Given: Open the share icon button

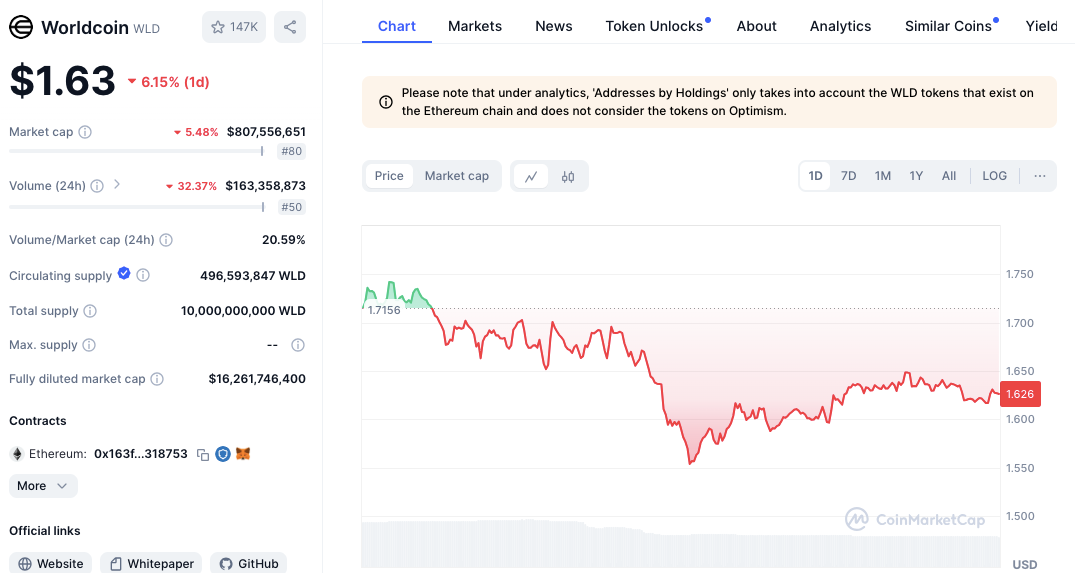Looking at the screenshot, I should (x=290, y=27).
